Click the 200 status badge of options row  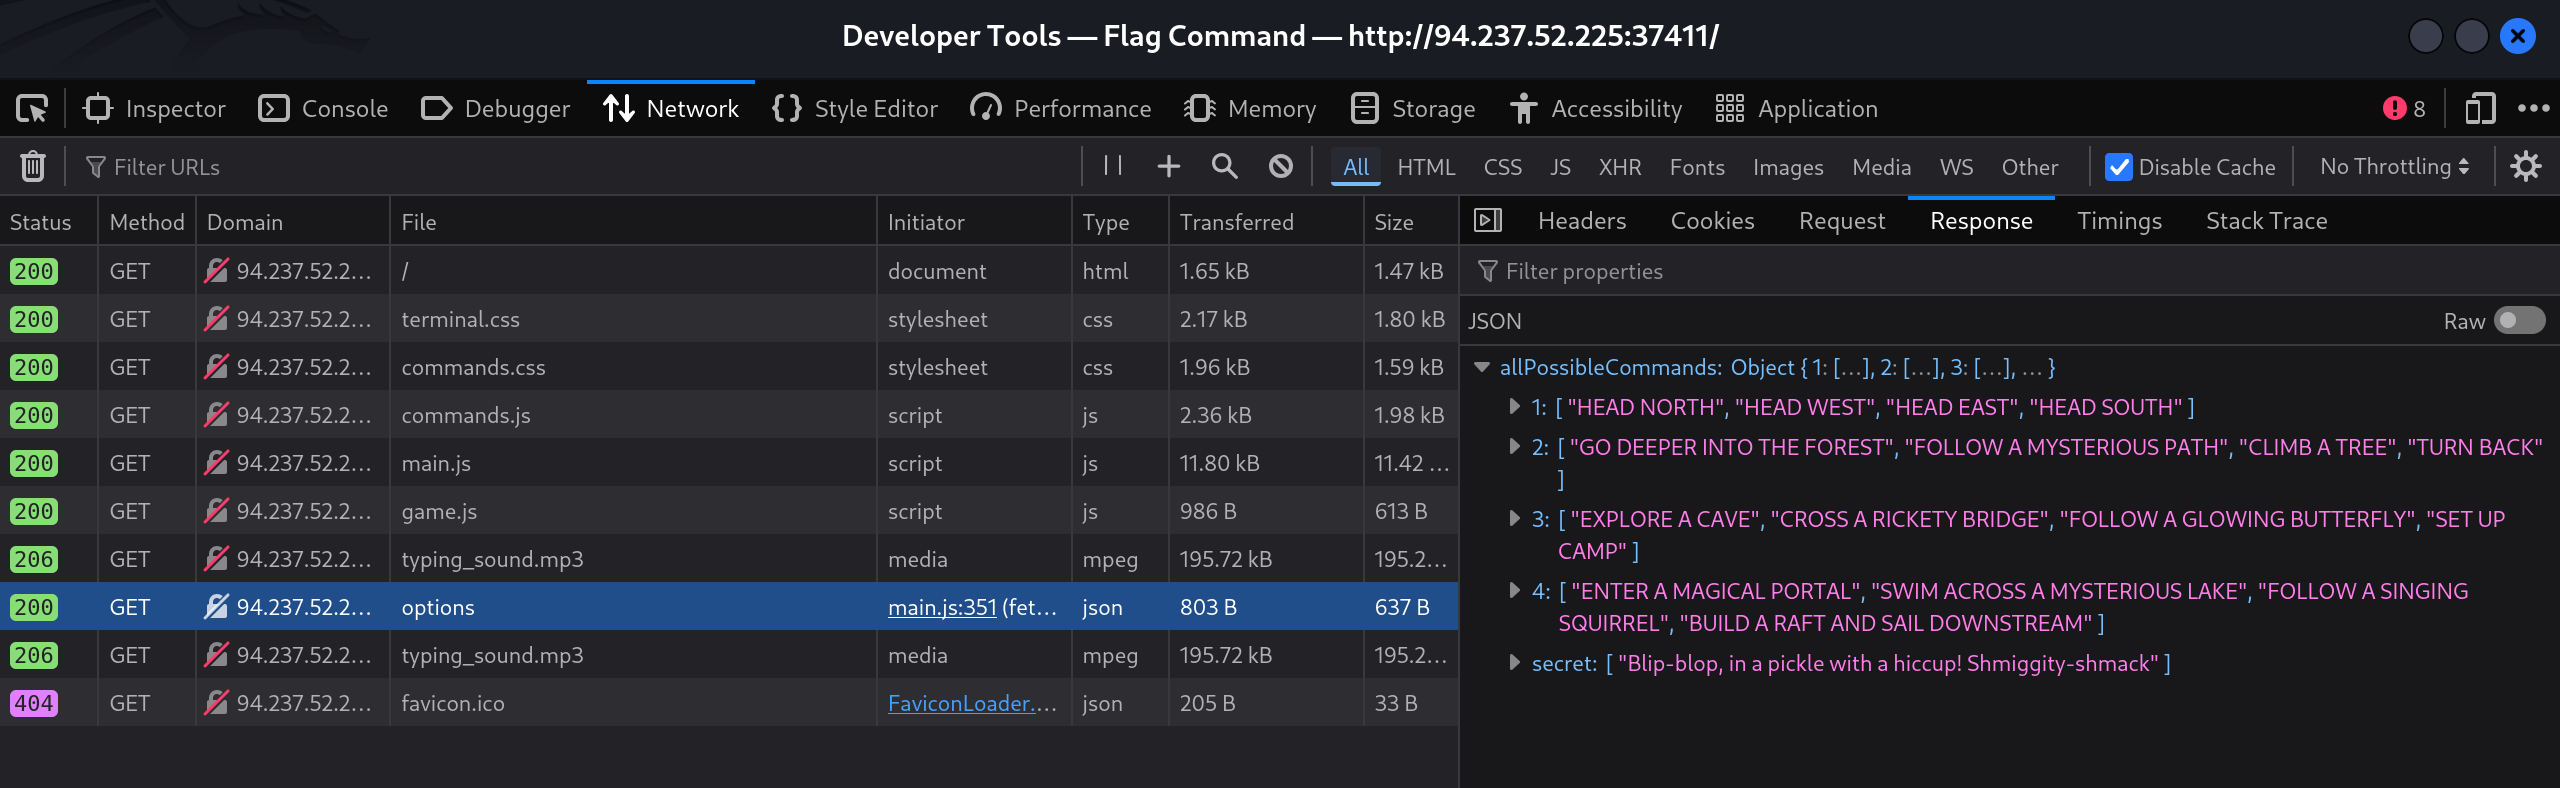(34, 607)
